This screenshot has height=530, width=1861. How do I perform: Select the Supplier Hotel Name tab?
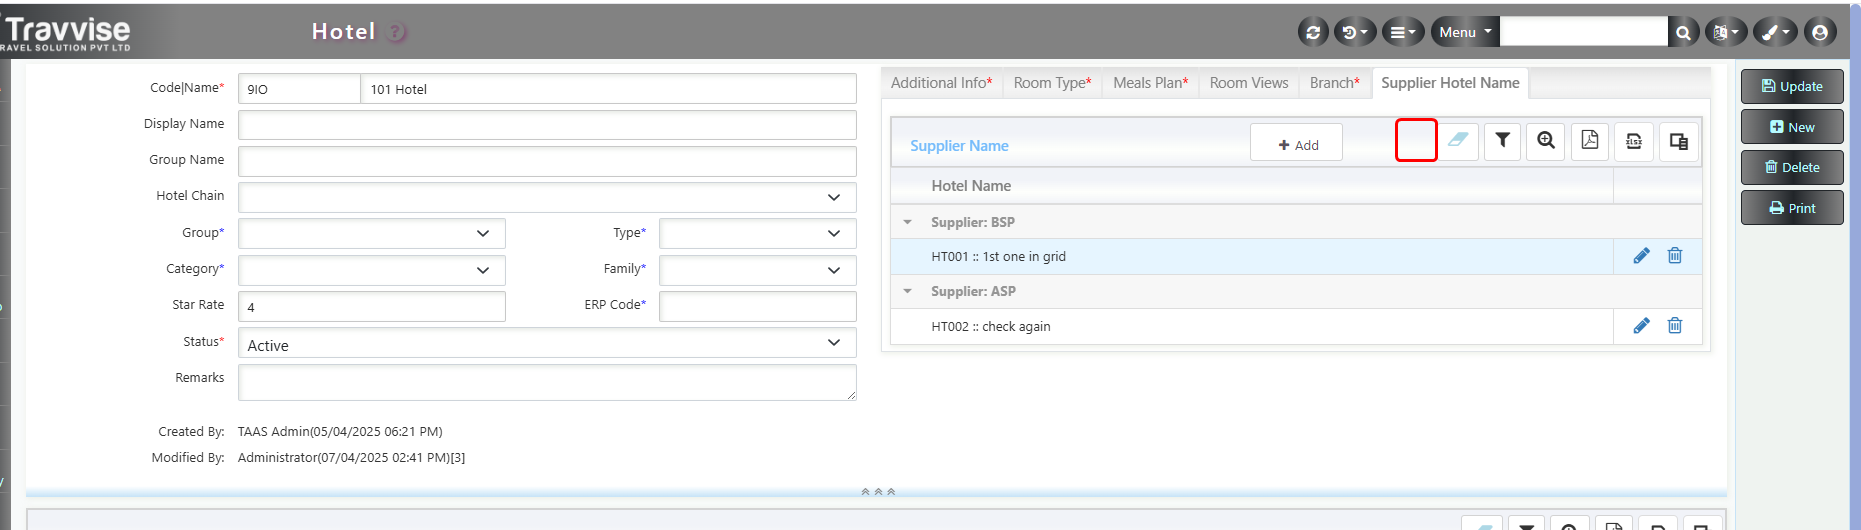point(1450,83)
